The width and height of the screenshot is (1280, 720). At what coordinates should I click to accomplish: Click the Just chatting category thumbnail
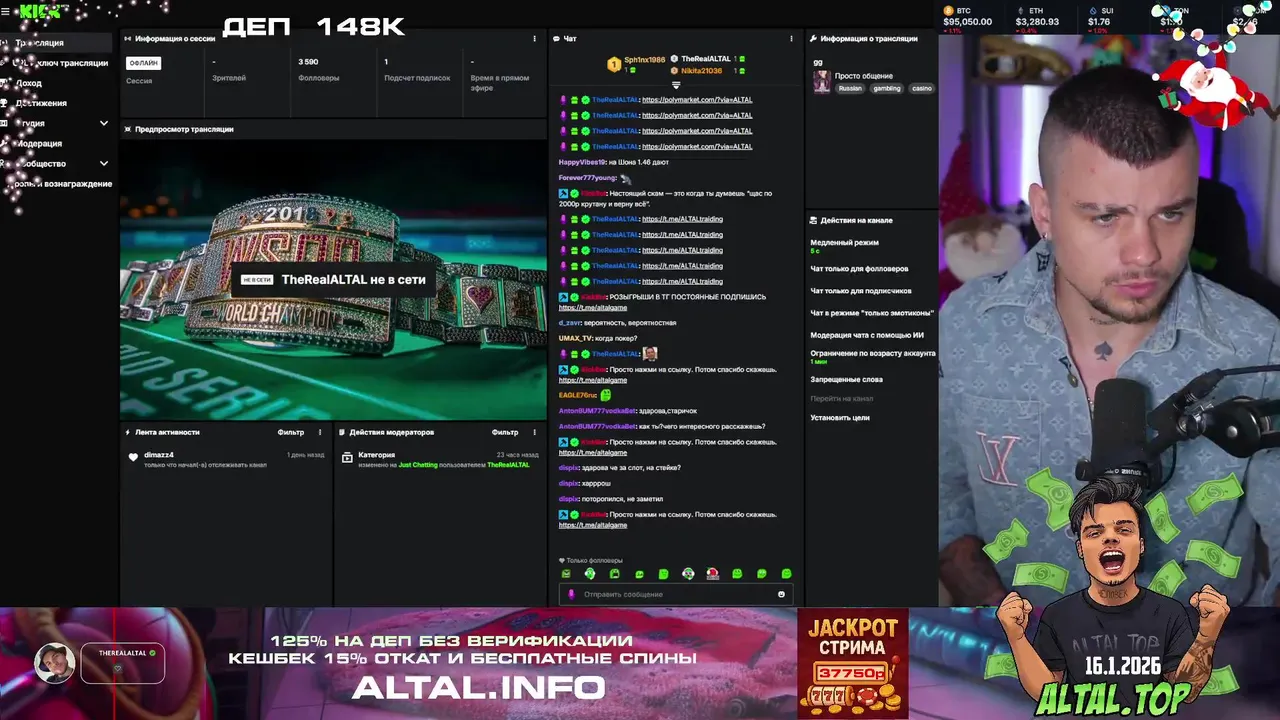(822, 82)
